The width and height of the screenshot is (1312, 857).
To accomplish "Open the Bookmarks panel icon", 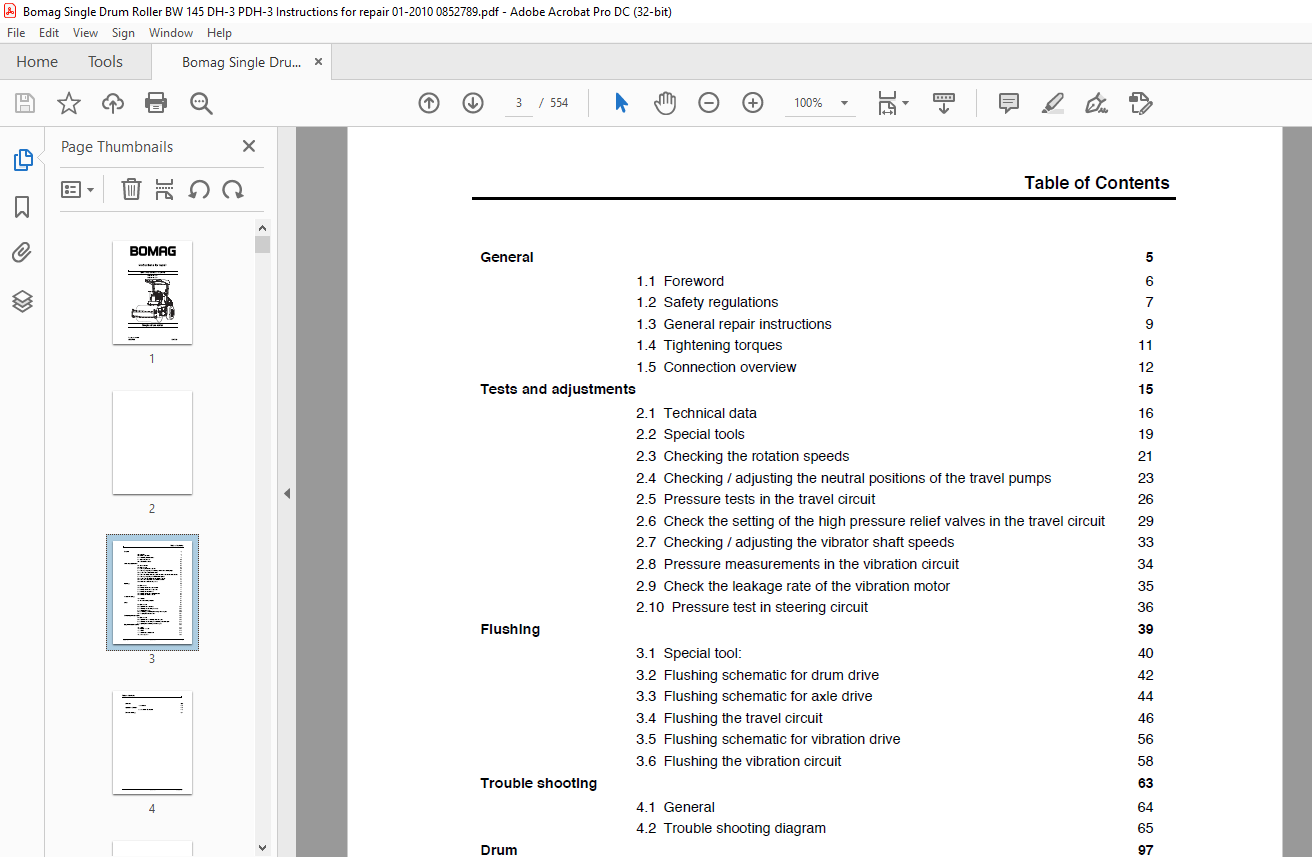I will (x=22, y=207).
